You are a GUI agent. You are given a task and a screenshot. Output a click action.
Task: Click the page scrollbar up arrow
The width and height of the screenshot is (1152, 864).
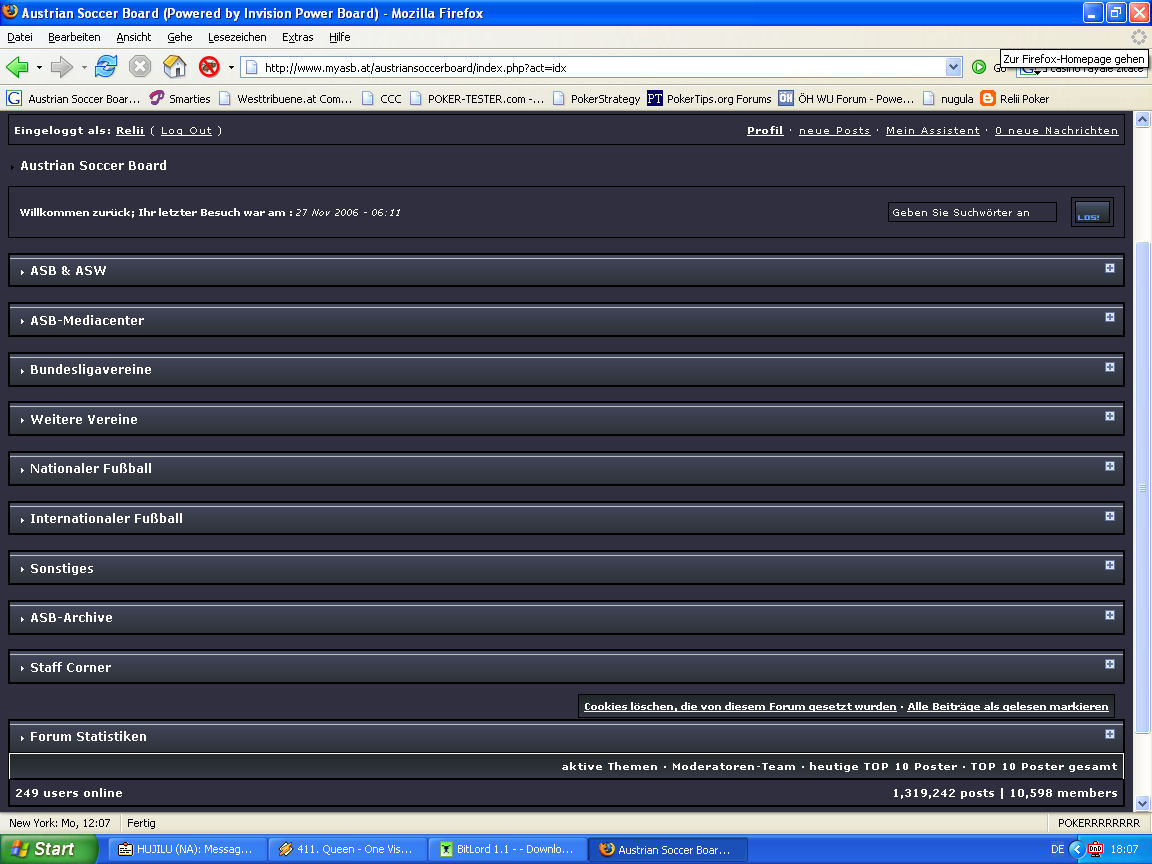(1142, 120)
